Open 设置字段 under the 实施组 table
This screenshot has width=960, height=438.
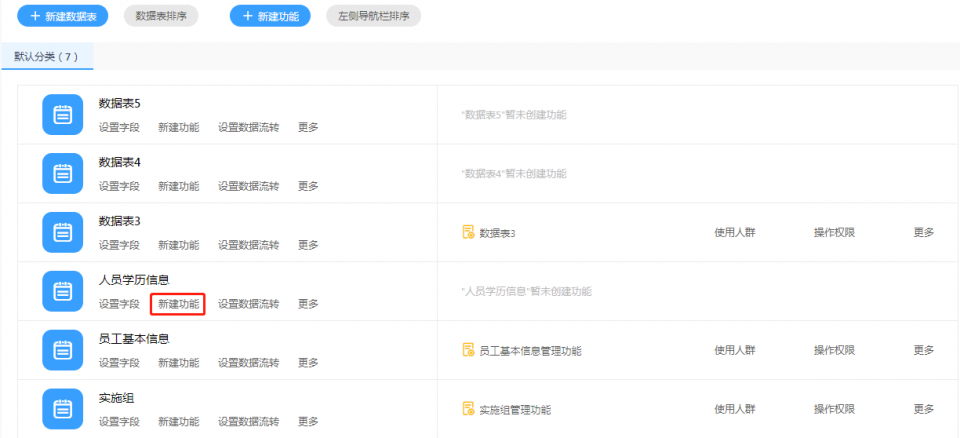pyautogui.click(x=119, y=421)
